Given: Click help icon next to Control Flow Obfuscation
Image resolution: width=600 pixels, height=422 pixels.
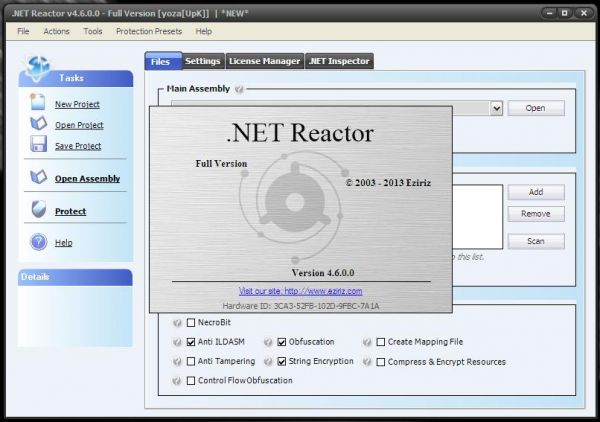Looking at the screenshot, I should click(177, 381).
